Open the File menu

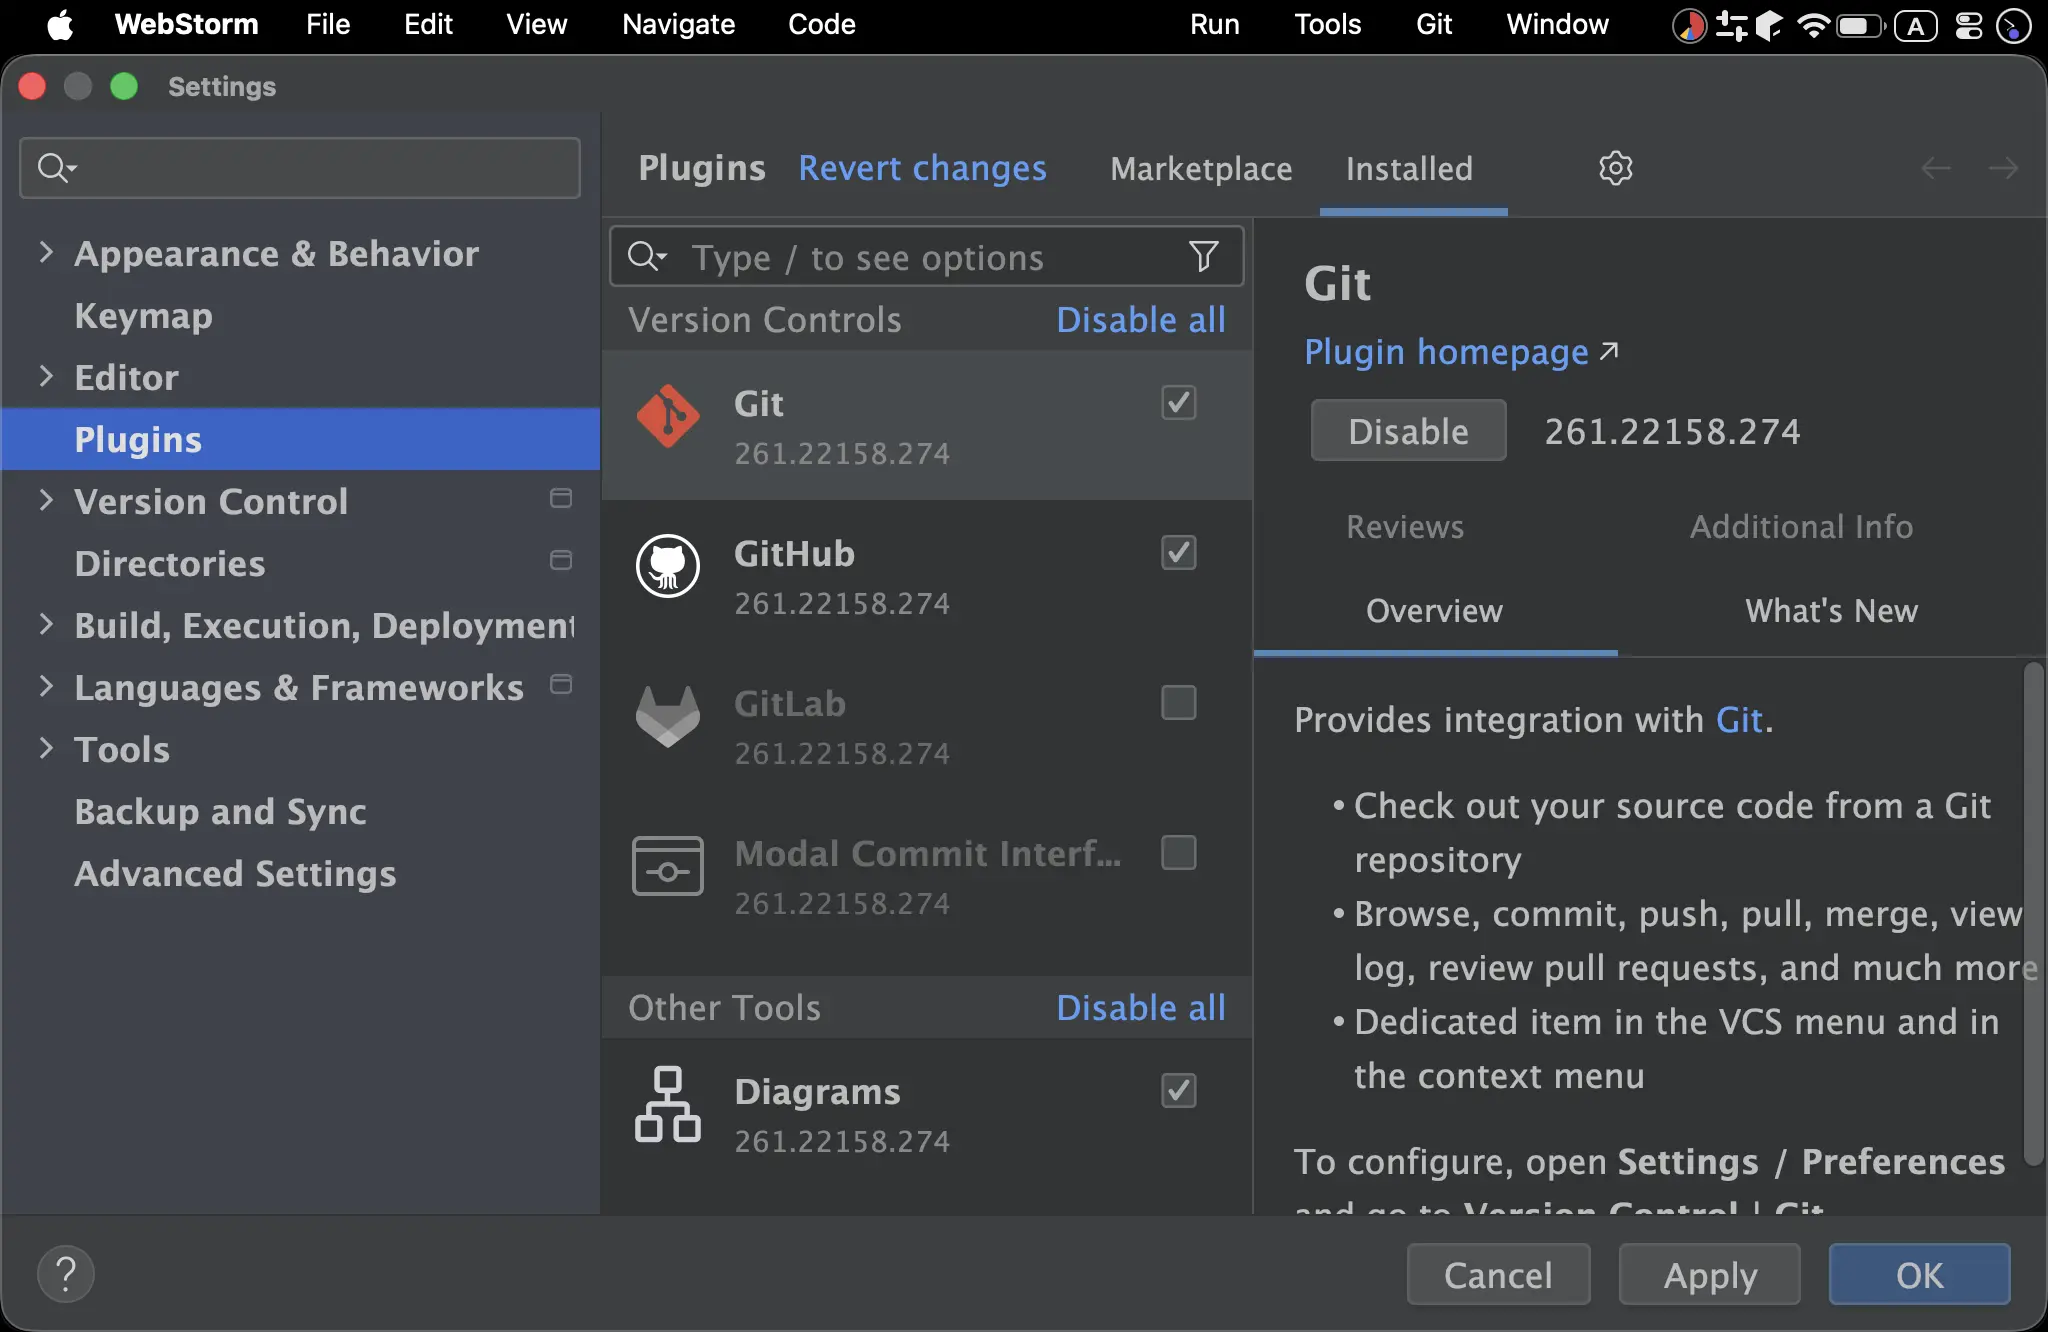coord(328,24)
